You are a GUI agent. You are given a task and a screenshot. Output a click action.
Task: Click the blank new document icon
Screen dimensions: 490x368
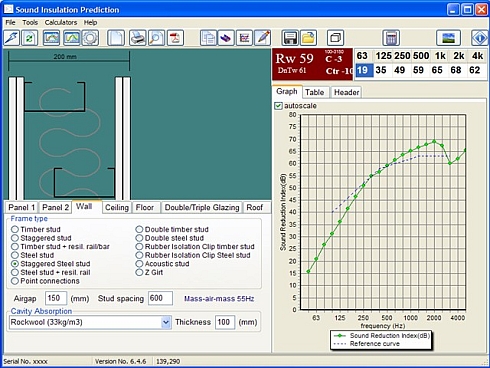[x=116, y=38]
